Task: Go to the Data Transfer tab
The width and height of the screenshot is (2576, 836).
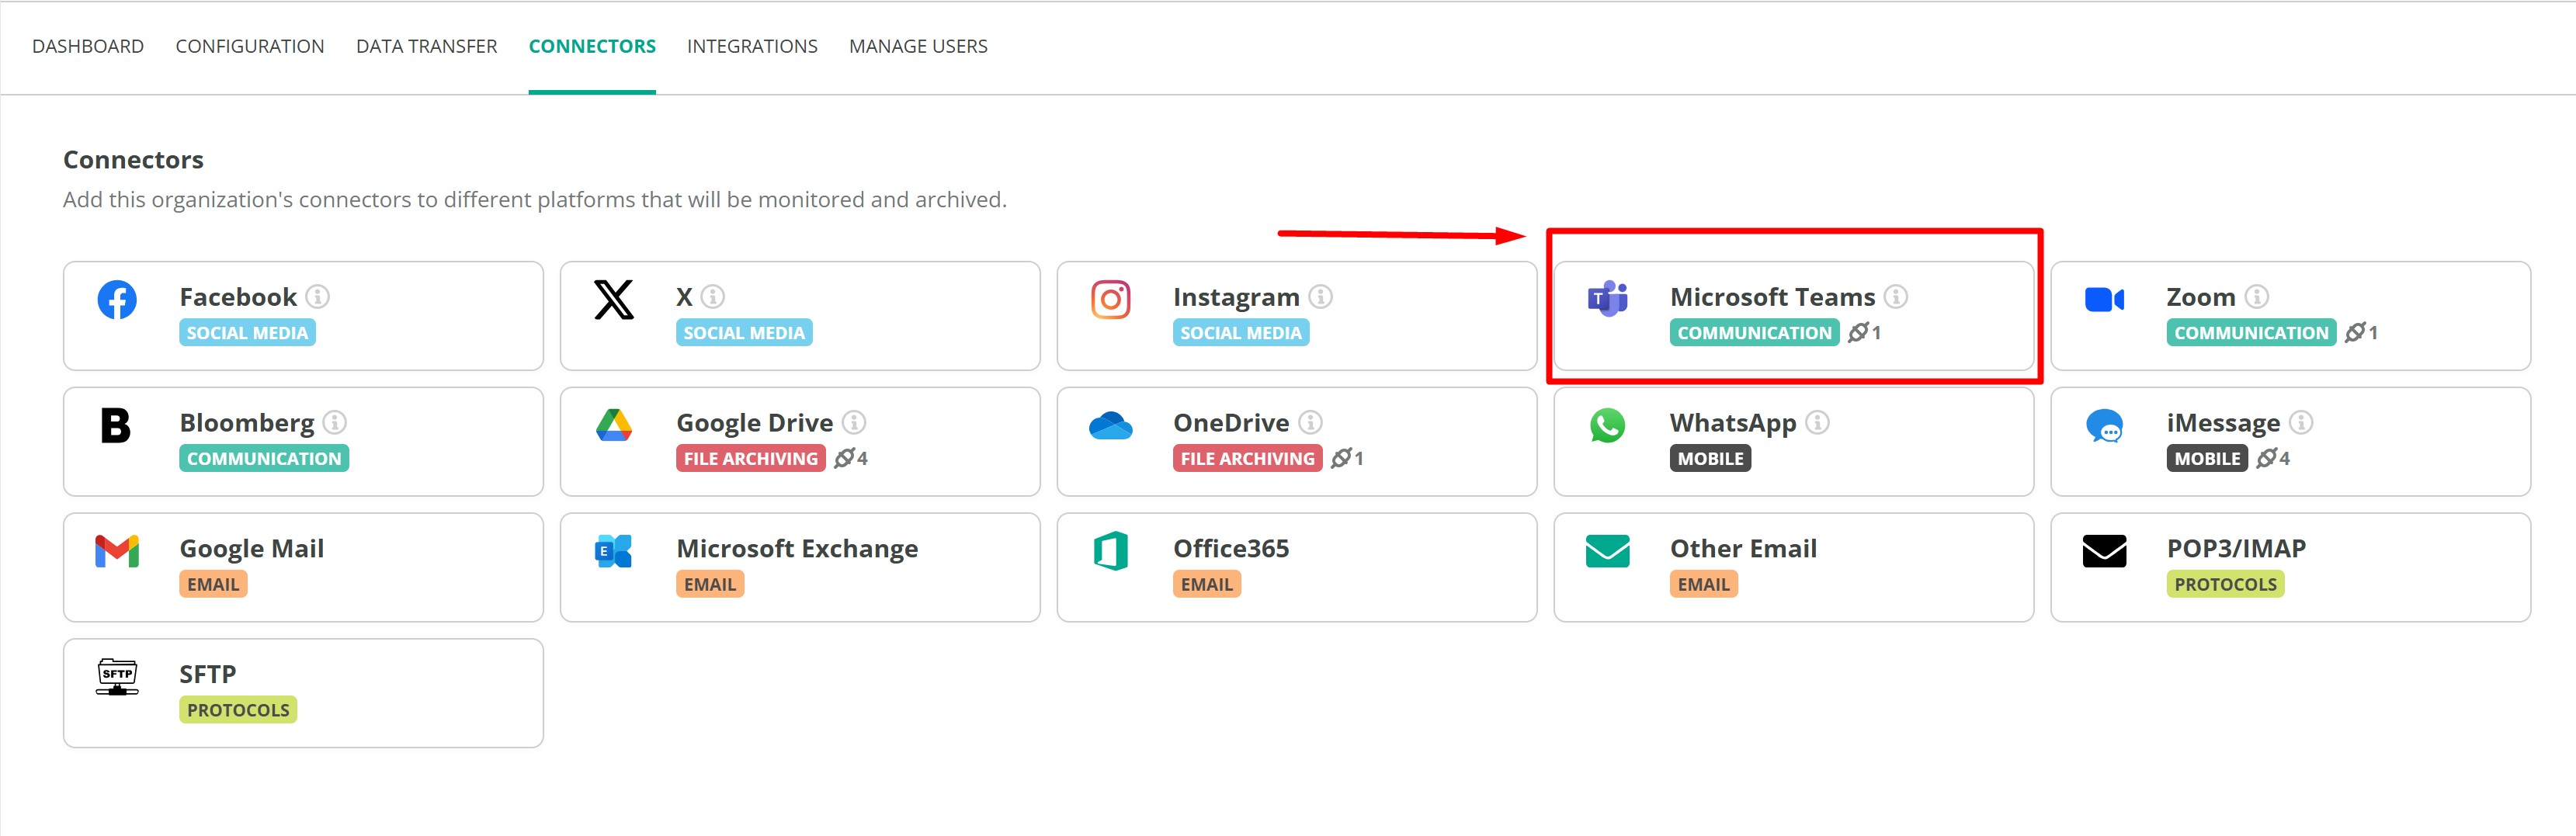Action: [427, 47]
